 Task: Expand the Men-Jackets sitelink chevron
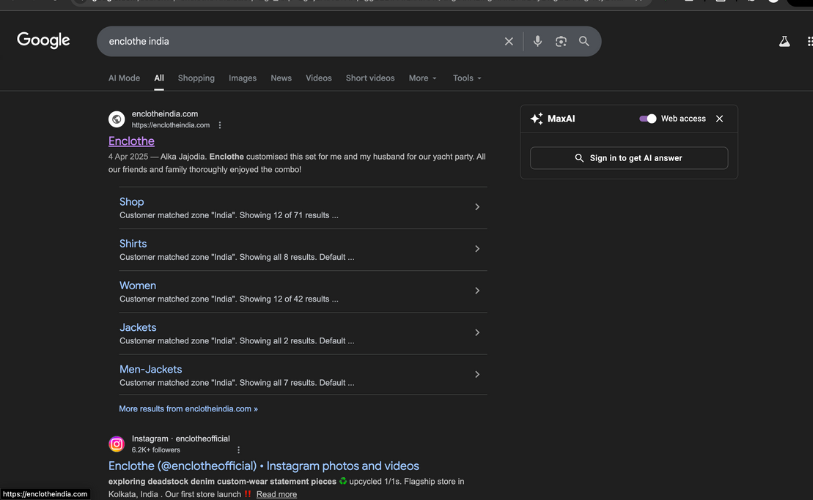[x=477, y=374]
